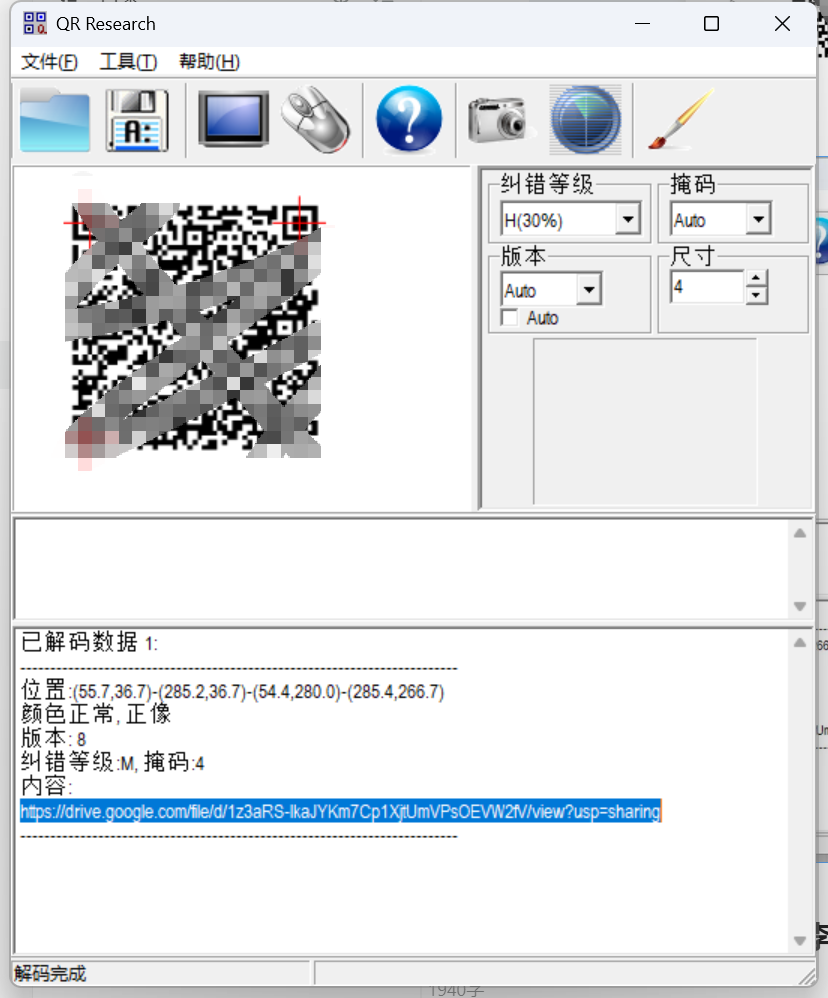The width and height of the screenshot is (828, 998).
Task: Click the decoded drive.google.com URL text
Action: pyautogui.click(x=340, y=812)
